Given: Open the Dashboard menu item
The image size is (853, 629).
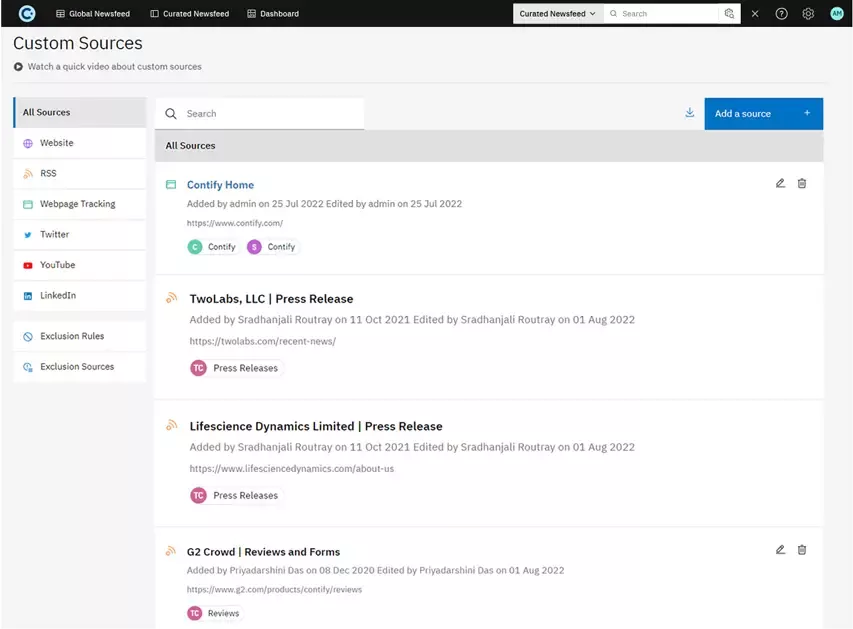Looking at the screenshot, I should coord(273,14).
